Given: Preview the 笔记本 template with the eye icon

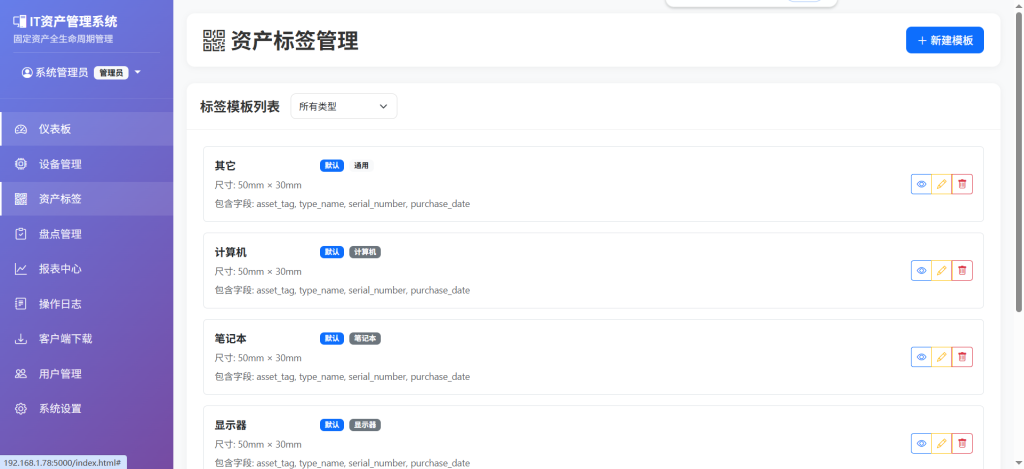Looking at the screenshot, I should 921,357.
